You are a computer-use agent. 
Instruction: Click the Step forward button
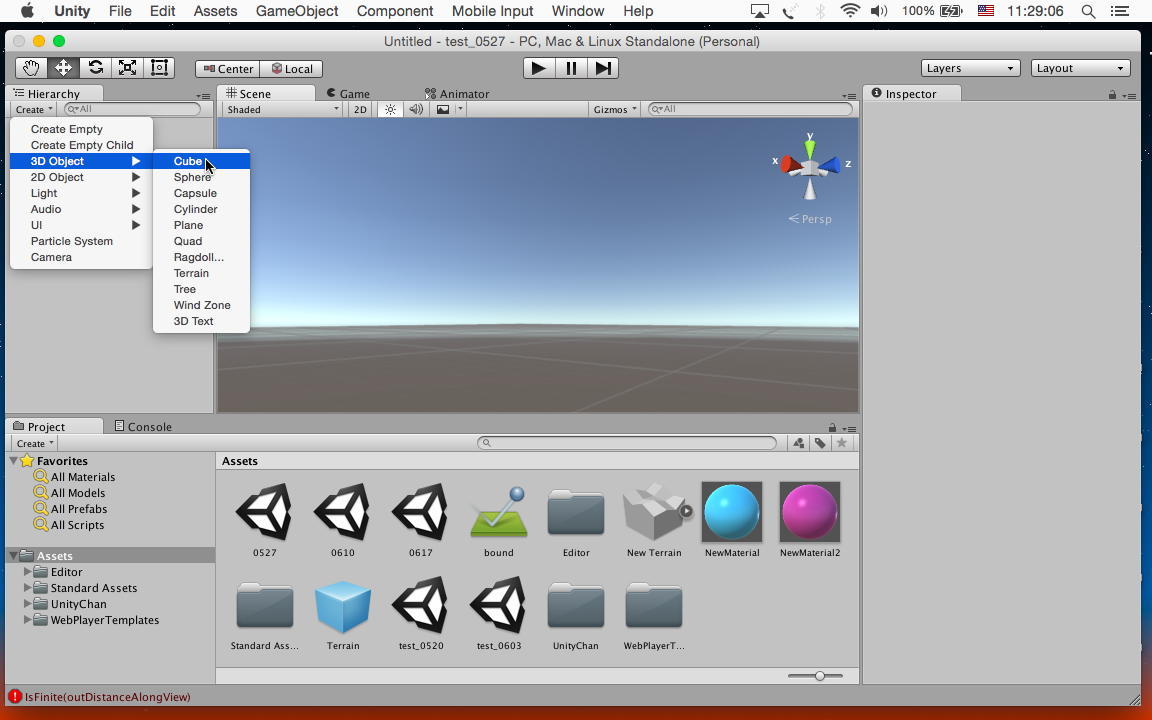pyautogui.click(x=603, y=68)
